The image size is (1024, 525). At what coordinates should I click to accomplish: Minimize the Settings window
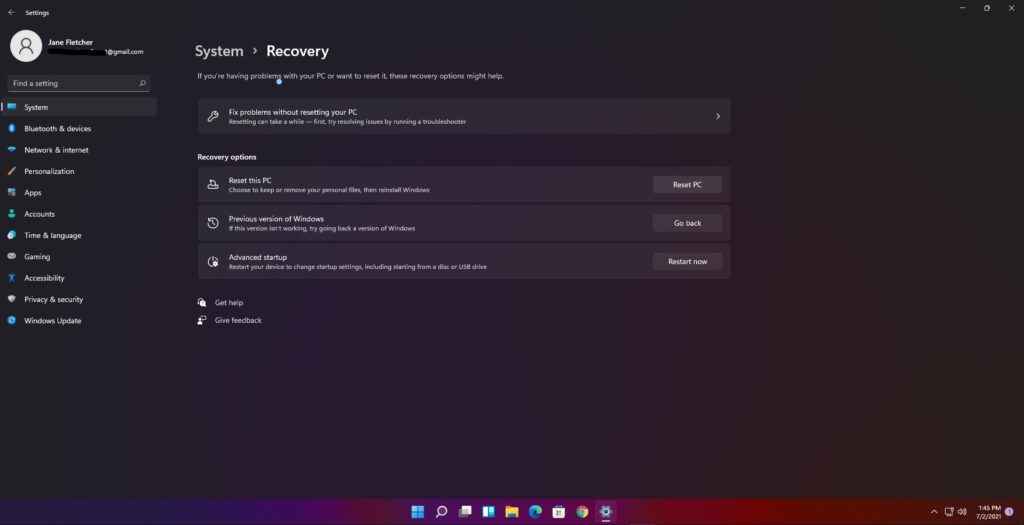(963, 8)
